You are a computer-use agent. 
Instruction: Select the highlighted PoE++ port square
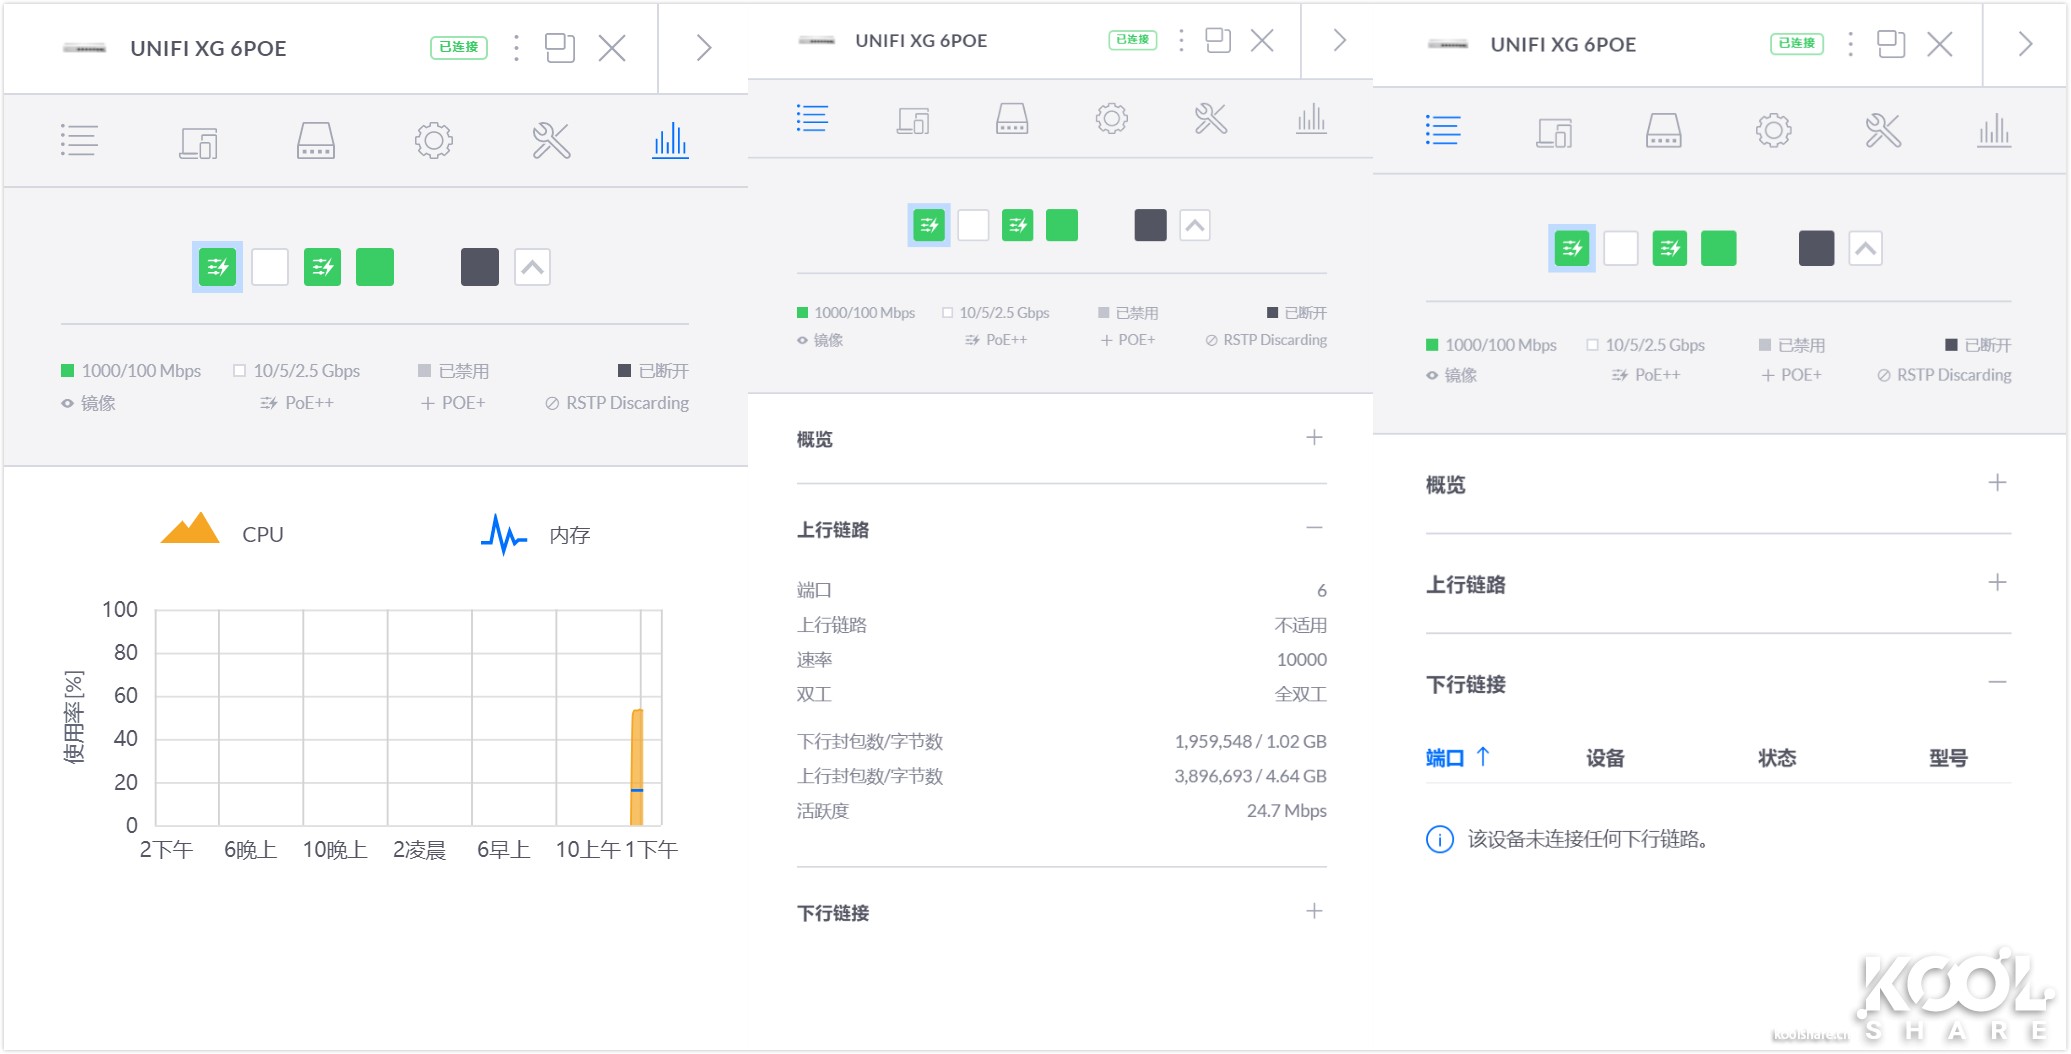217,266
